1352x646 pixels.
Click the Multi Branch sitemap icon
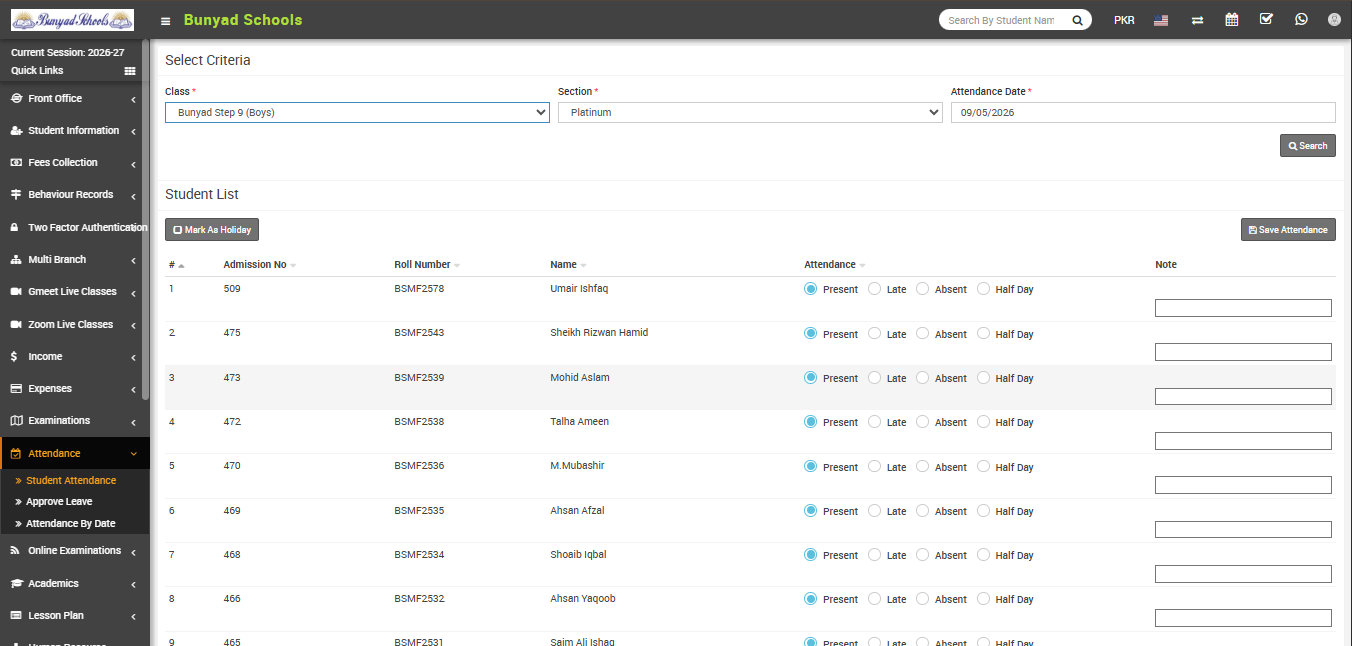[x=16, y=260]
